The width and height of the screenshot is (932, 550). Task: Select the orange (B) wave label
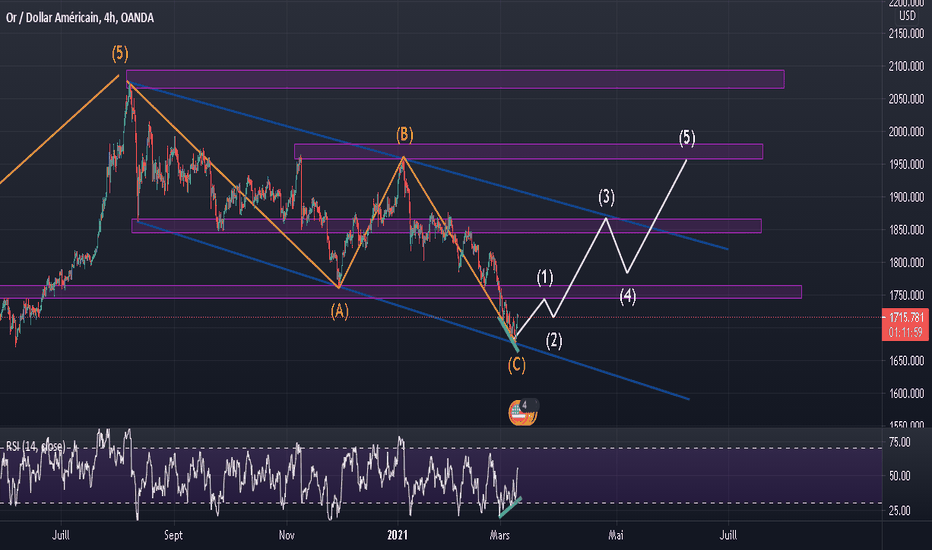pyautogui.click(x=405, y=135)
